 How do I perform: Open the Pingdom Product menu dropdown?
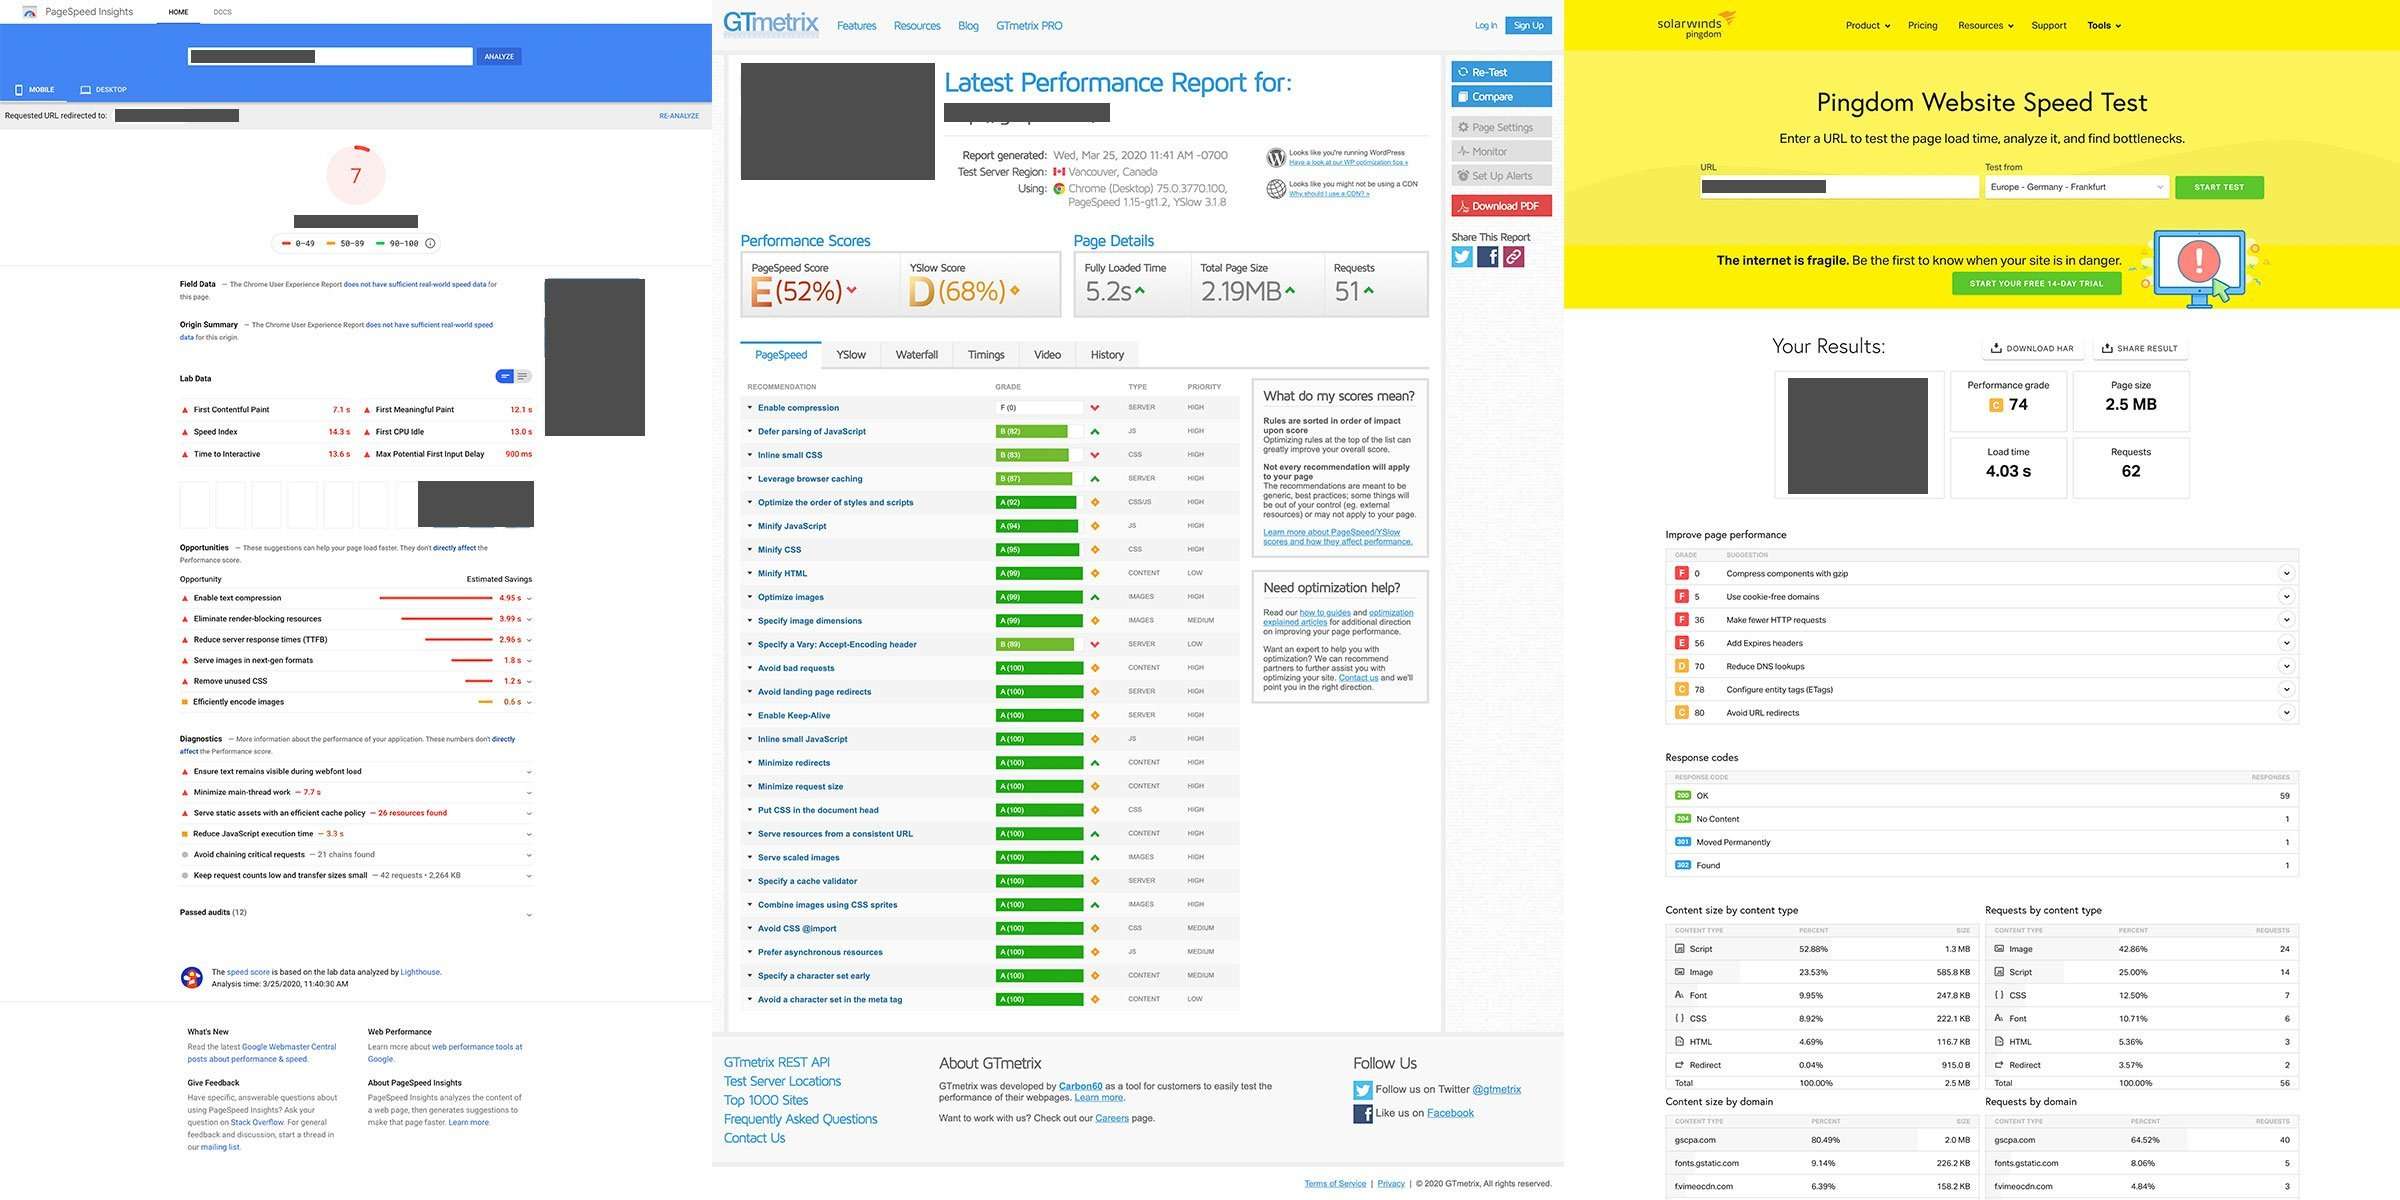[1867, 26]
